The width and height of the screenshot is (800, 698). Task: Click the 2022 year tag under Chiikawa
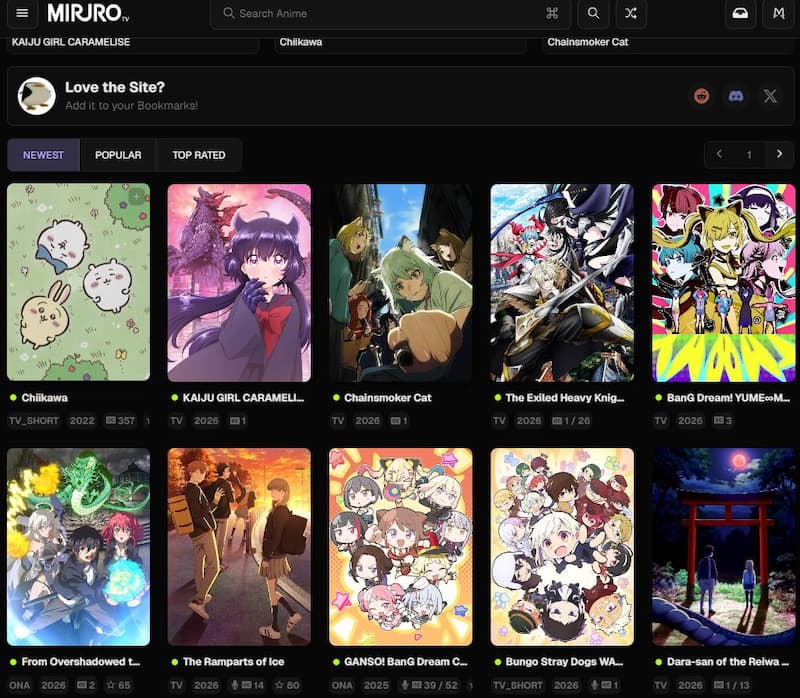click(x=82, y=420)
